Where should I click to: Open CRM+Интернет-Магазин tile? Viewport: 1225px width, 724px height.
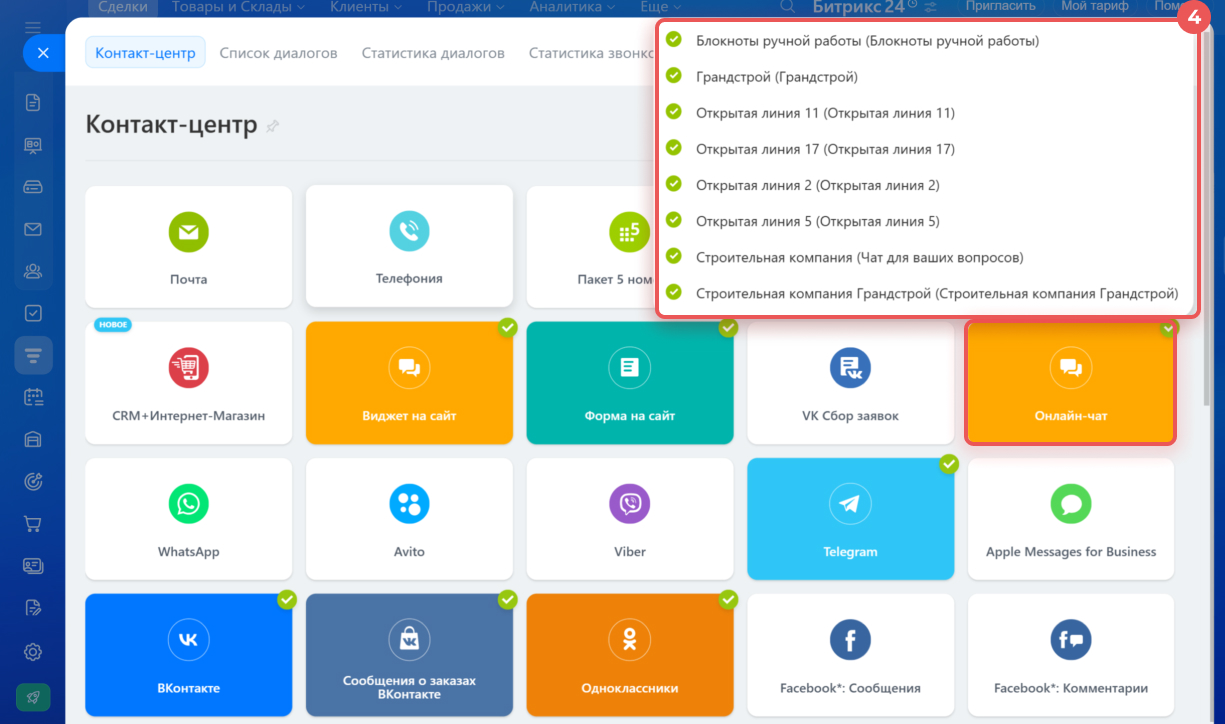pyautogui.click(x=189, y=383)
